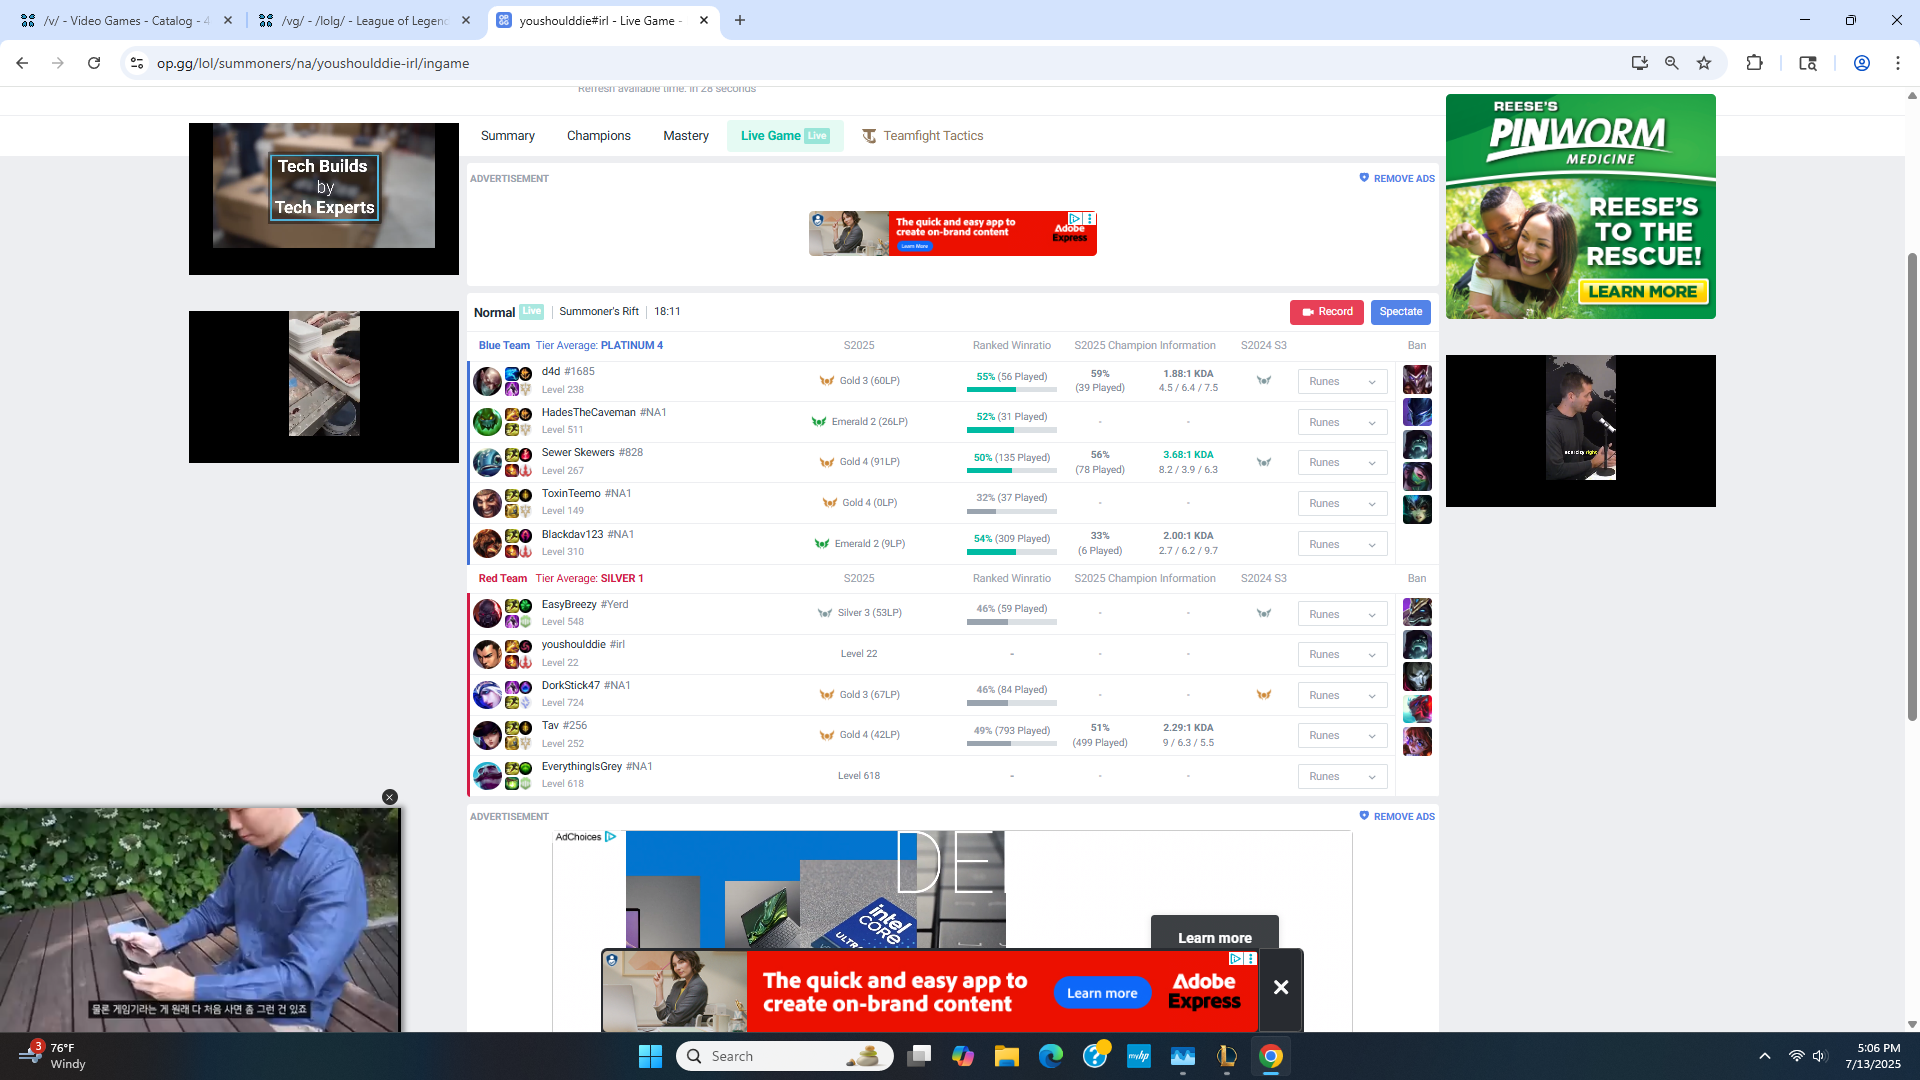The width and height of the screenshot is (1920, 1080).
Task: Click the Spectate button
Action: [x=1401, y=312]
